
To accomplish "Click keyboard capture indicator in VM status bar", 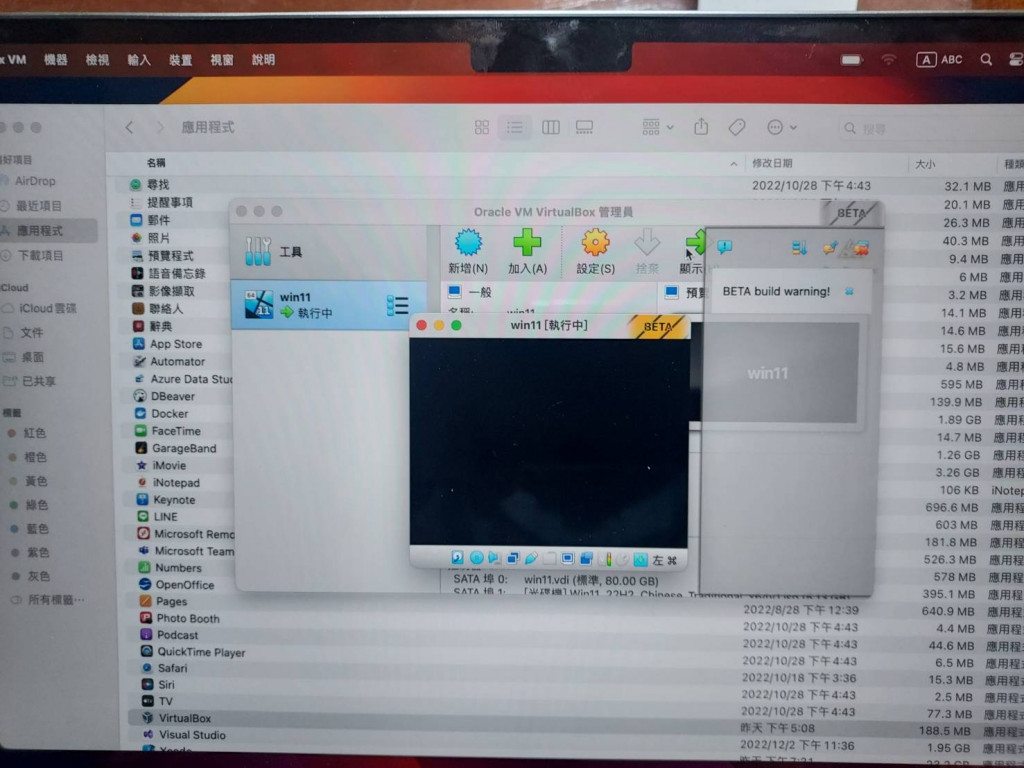I will pyautogui.click(x=640, y=560).
